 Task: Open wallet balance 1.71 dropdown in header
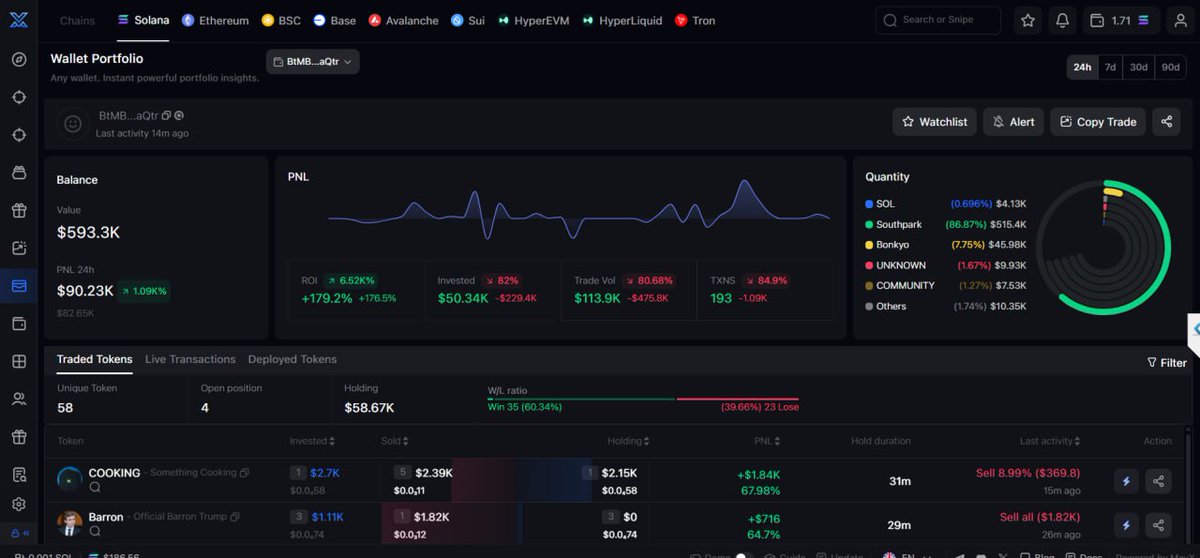1120,20
